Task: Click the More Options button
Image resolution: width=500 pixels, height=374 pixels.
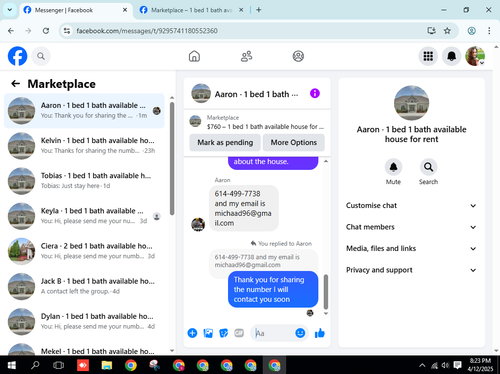Action: (294, 142)
